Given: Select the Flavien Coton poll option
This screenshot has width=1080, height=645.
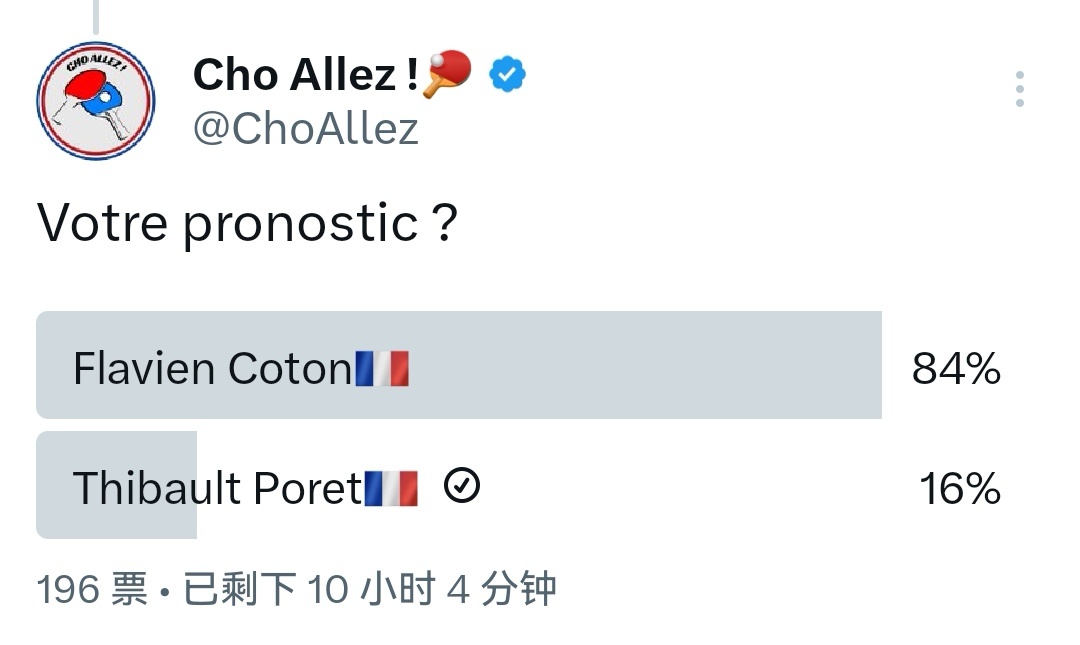Looking at the screenshot, I should (212, 369).
